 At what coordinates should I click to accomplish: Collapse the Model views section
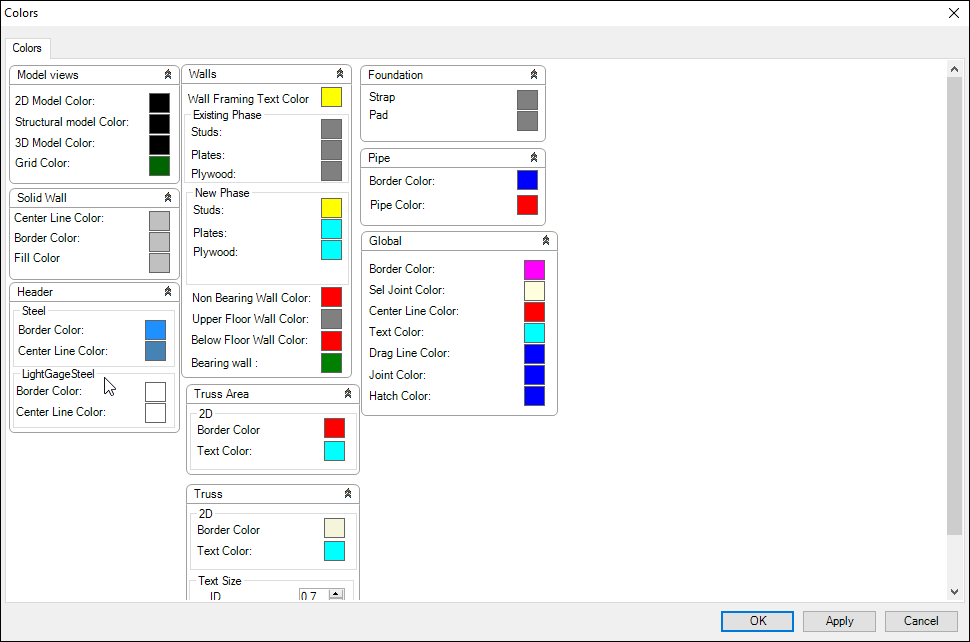point(168,75)
